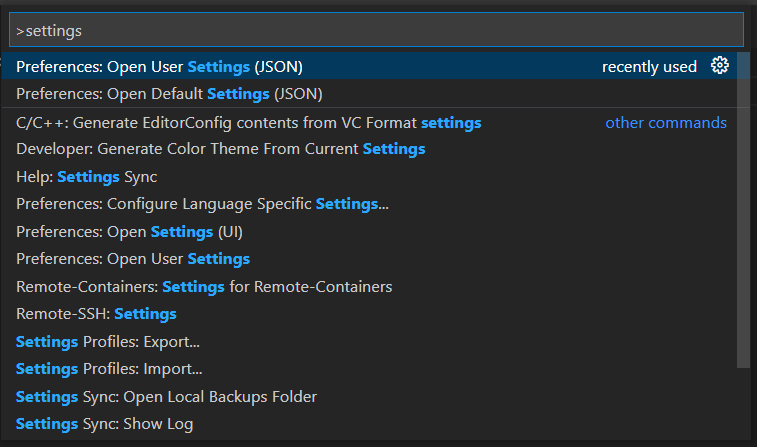Select Configure Language Specific Settings
Viewport: 757px width, 447px height.
(x=202, y=204)
